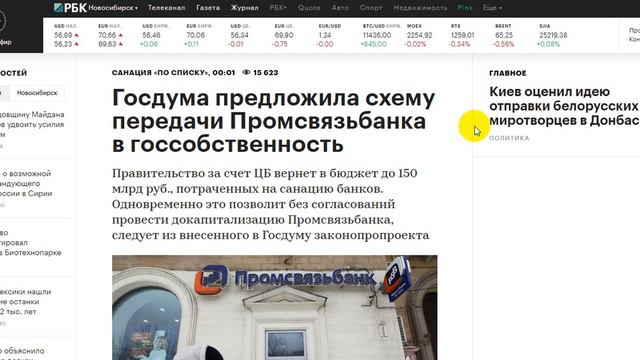Go to РБК+ section

pyautogui.click(x=278, y=8)
